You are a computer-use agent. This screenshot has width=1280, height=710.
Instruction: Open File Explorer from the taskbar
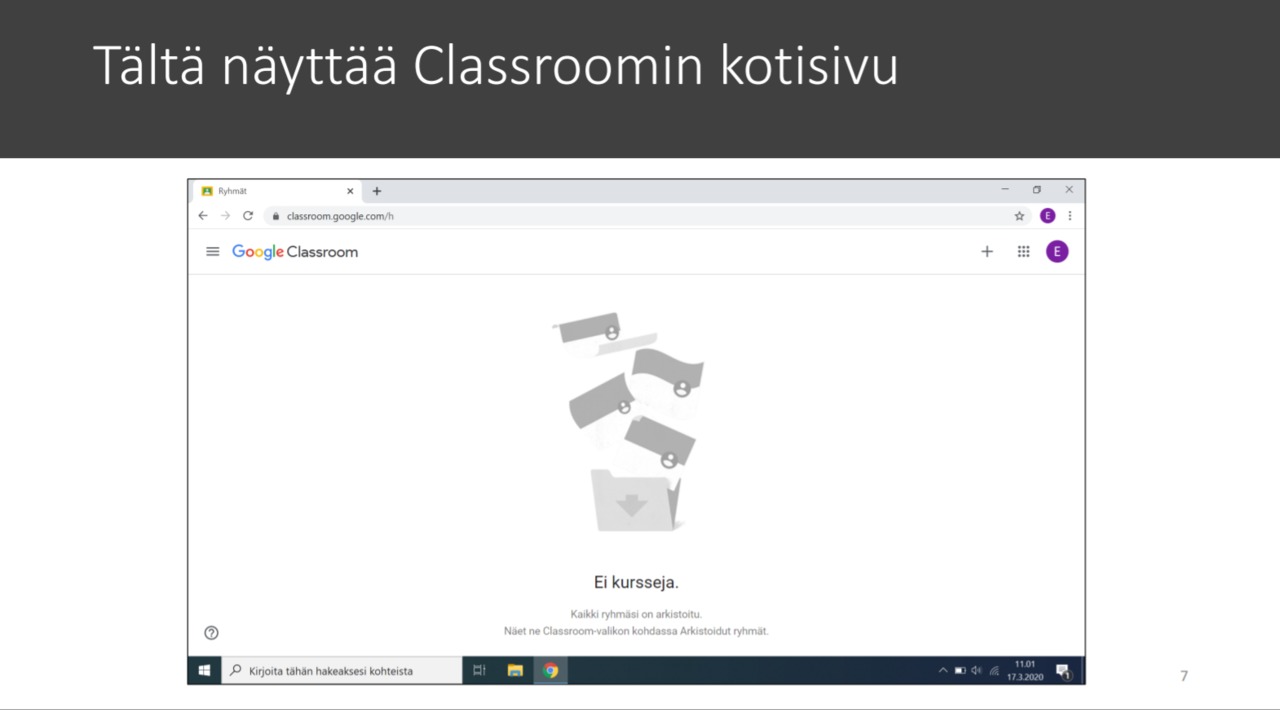pyautogui.click(x=515, y=670)
